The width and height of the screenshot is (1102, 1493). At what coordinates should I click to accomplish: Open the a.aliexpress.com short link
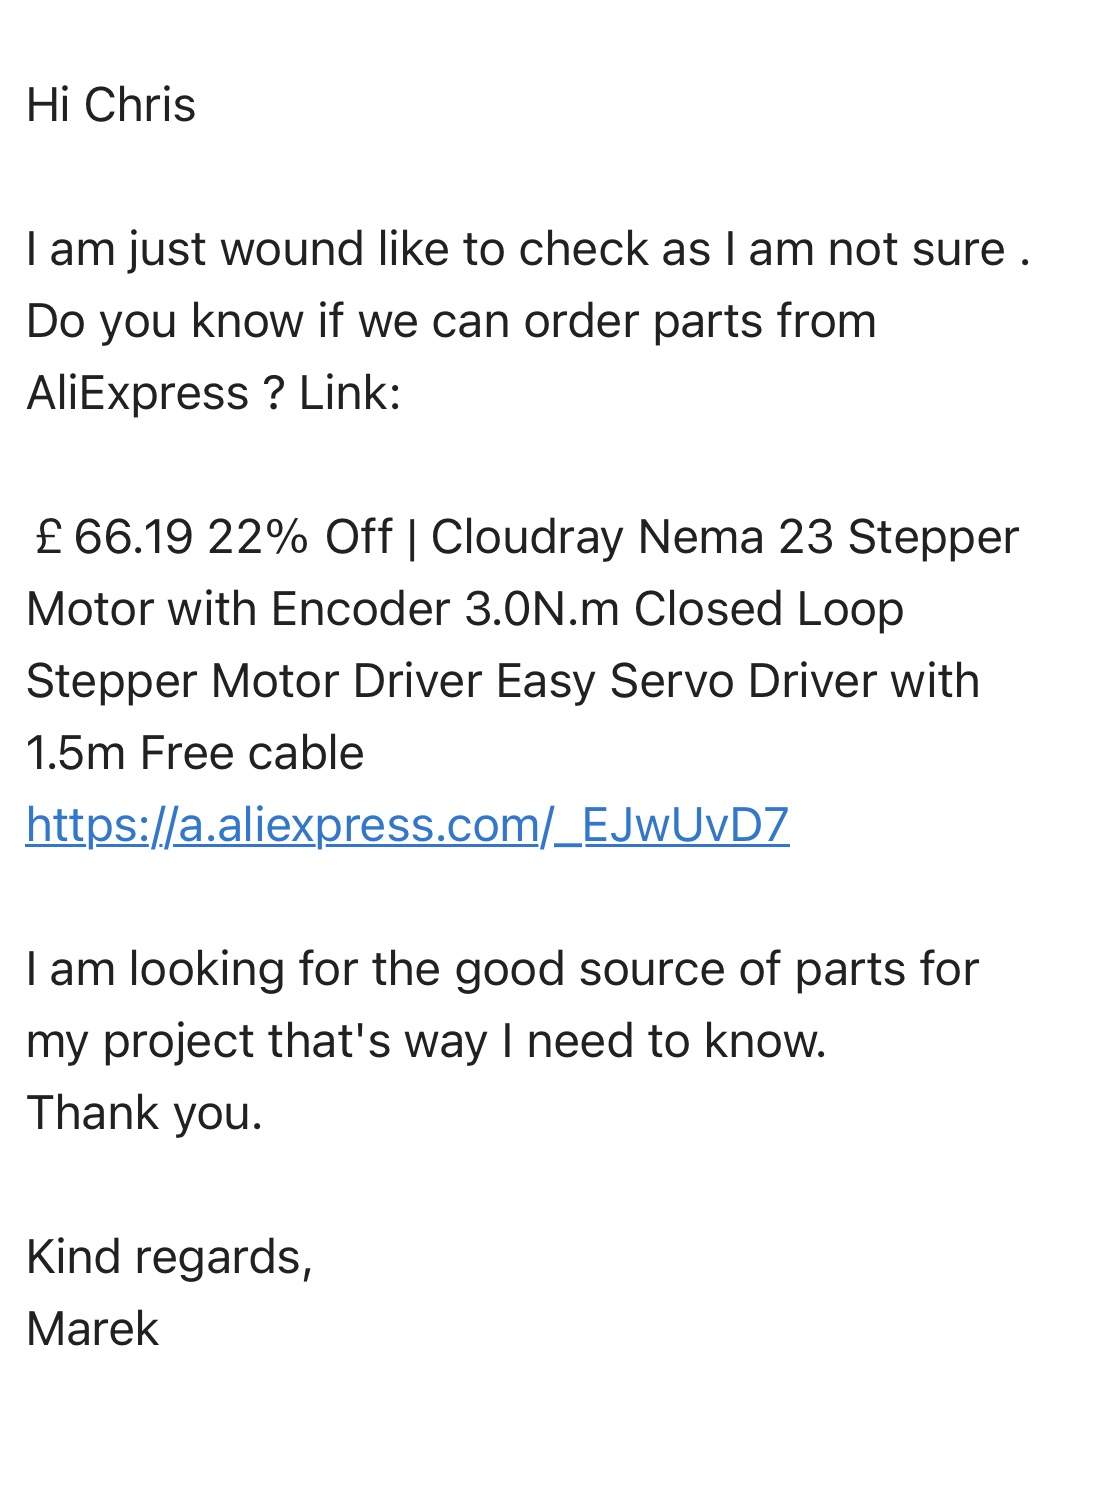tap(407, 825)
